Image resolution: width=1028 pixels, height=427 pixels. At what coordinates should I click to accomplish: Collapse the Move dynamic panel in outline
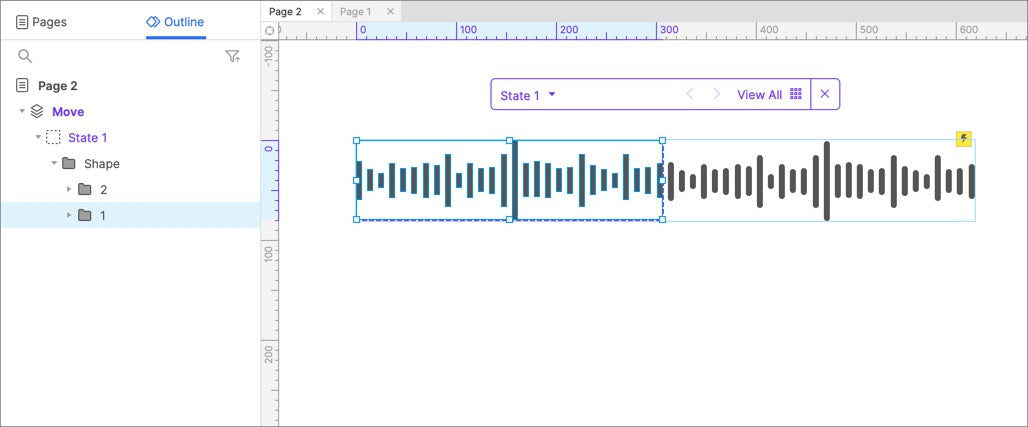[22, 112]
